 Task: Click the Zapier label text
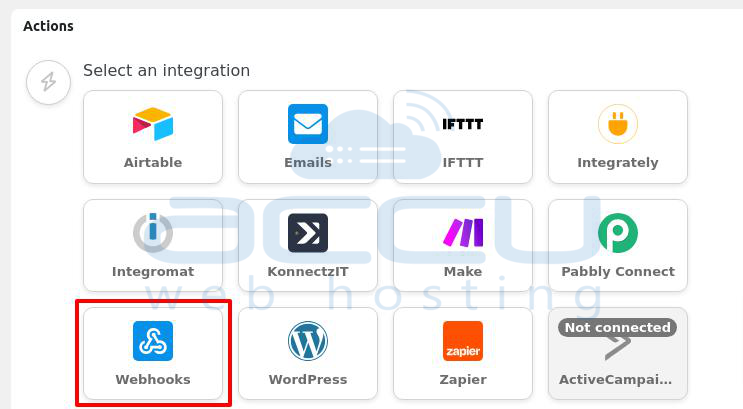(x=462, y=380)
